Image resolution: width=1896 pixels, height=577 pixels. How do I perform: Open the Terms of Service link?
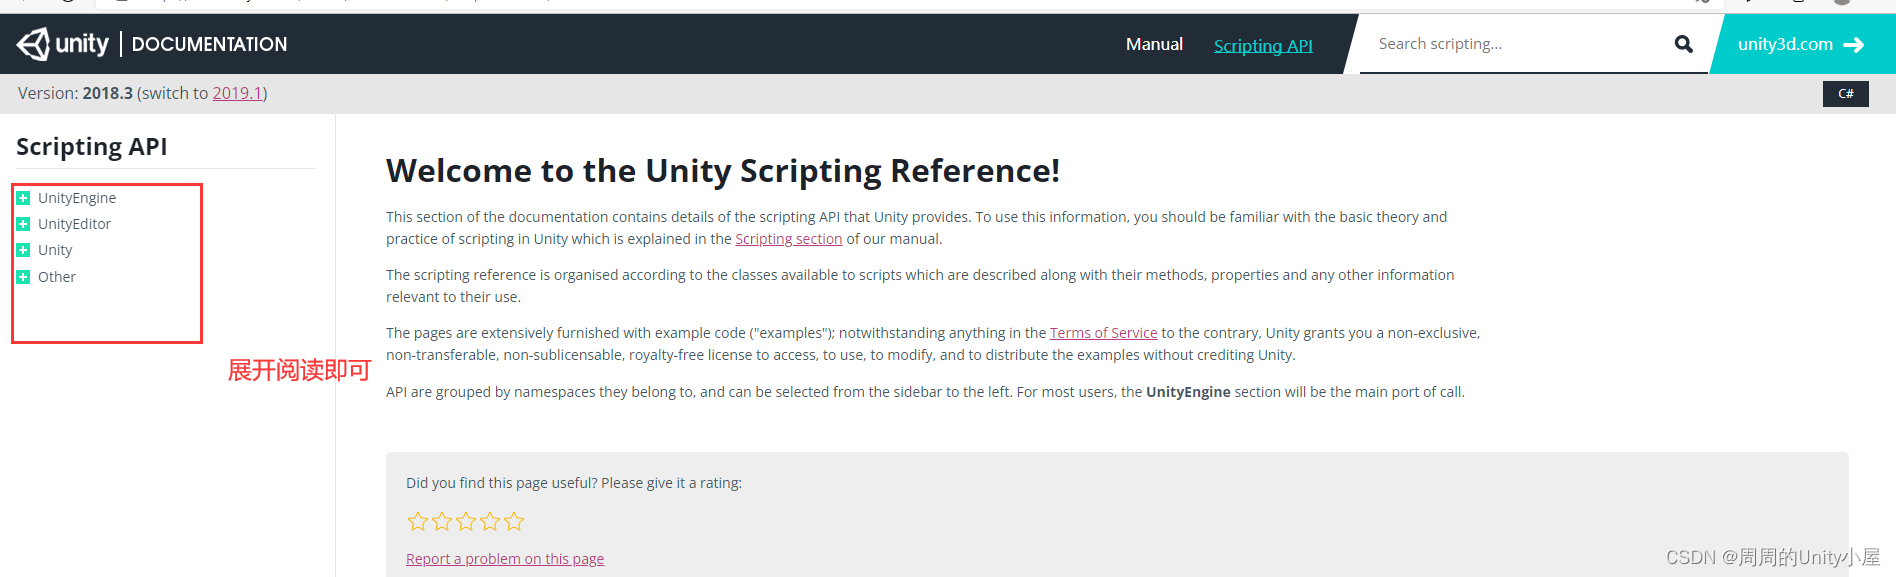[1103, 333]
